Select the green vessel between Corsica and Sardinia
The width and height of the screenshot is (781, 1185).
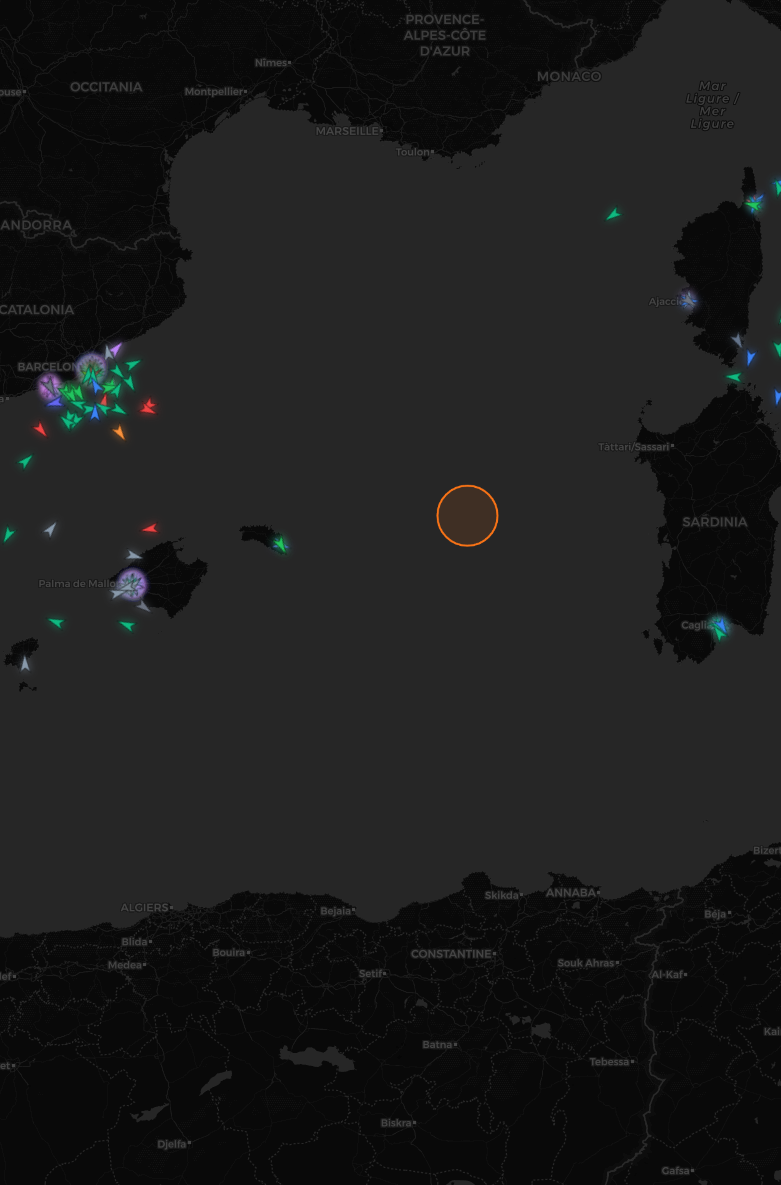(x=733, y=377)
